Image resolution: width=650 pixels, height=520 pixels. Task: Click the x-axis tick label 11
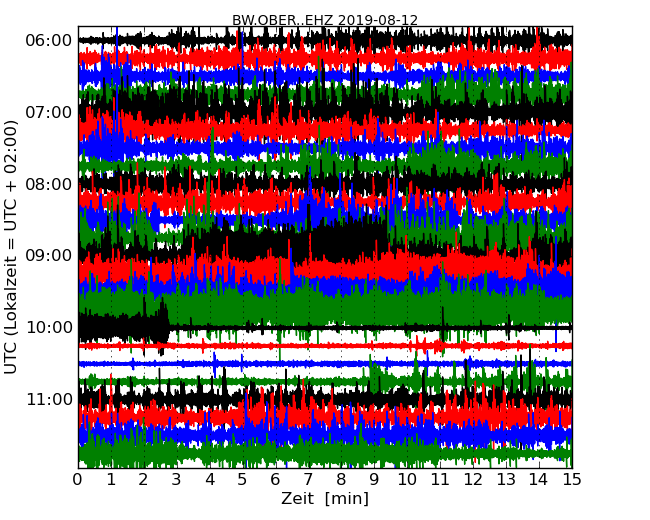(440, 480)
